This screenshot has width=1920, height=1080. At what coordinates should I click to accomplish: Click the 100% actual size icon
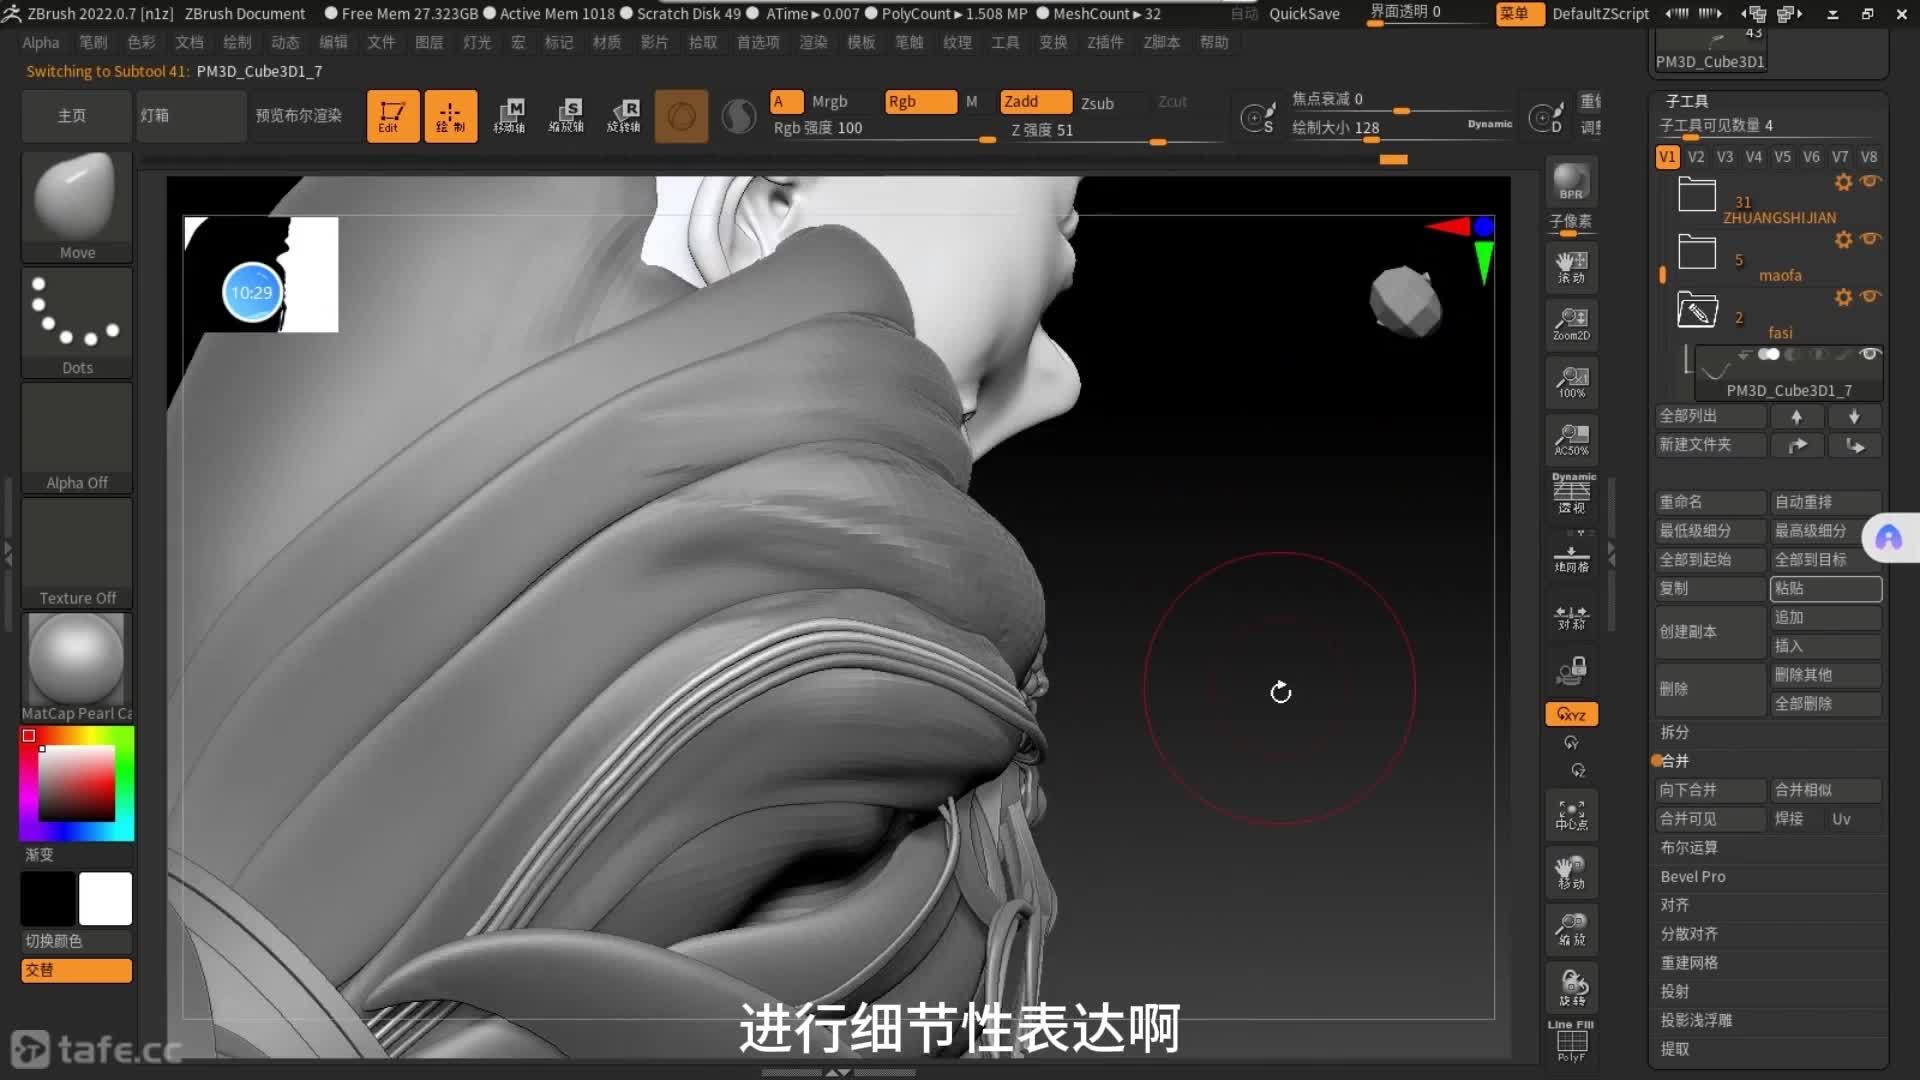tap(1571, 382)
